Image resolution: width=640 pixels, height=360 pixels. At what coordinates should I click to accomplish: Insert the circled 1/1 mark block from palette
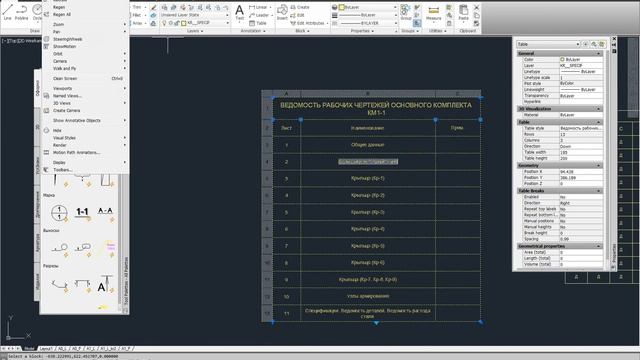coord(59,213)
